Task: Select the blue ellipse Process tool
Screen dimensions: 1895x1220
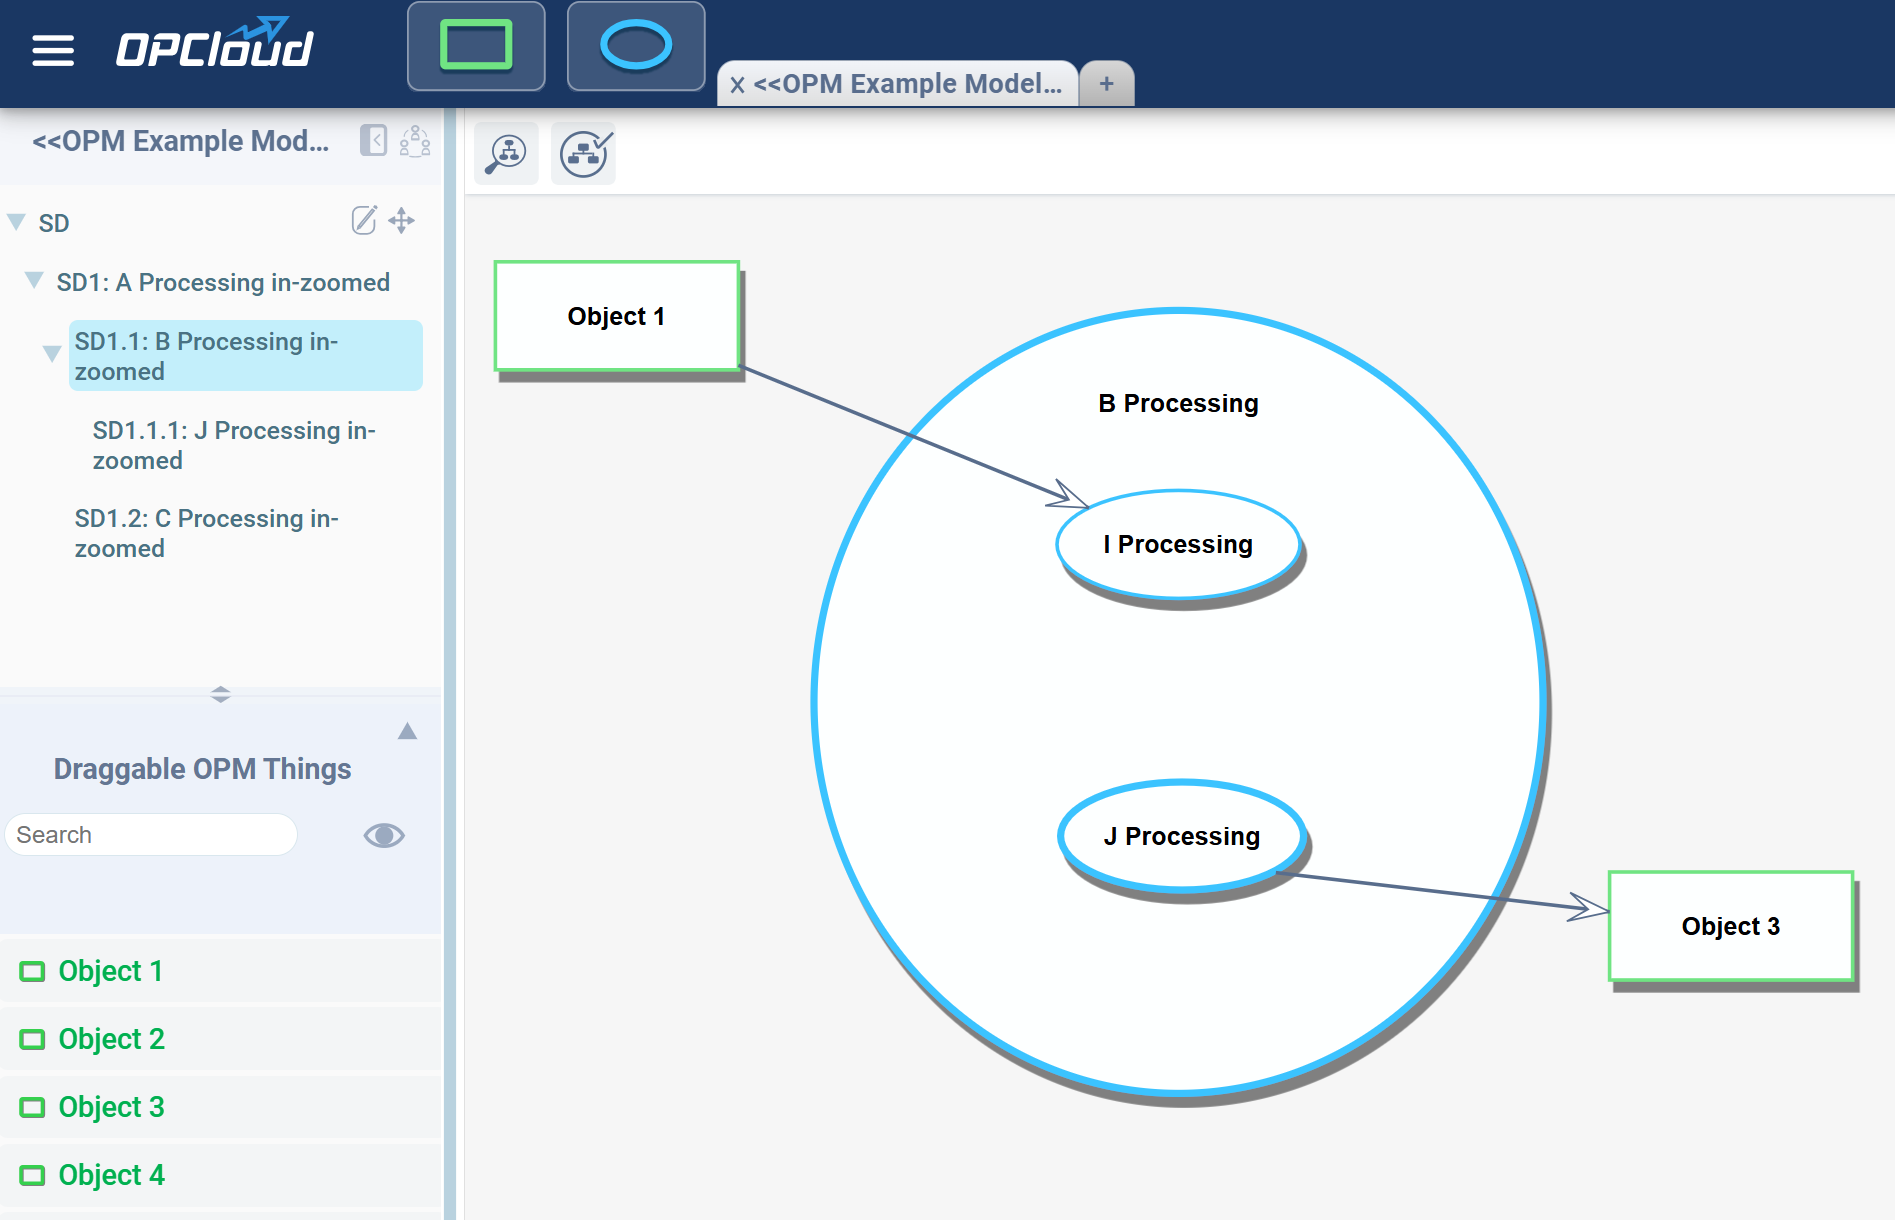Action: coord(635,46)
